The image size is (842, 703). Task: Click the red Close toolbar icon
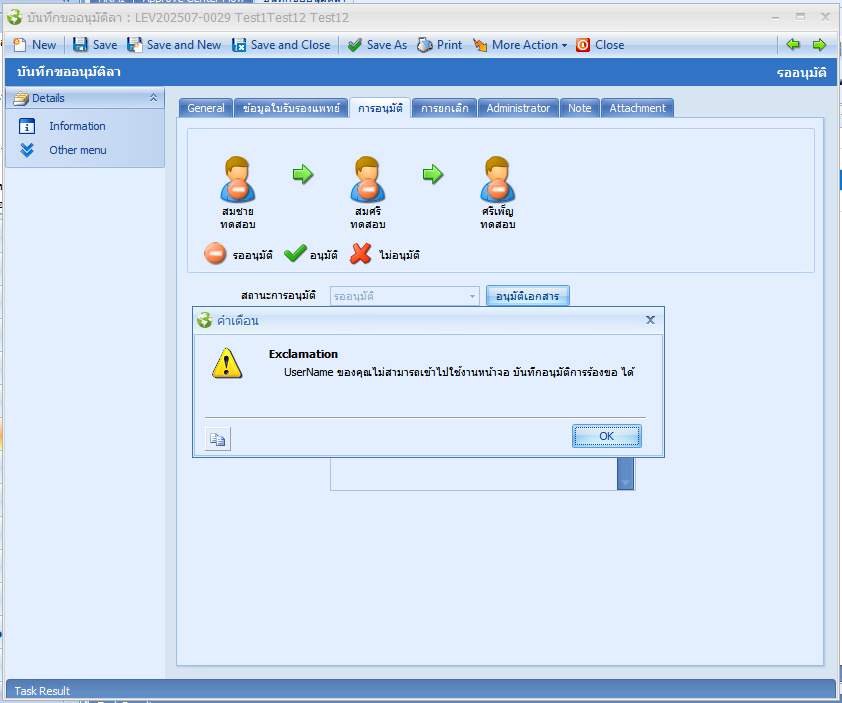click(583, 45)
